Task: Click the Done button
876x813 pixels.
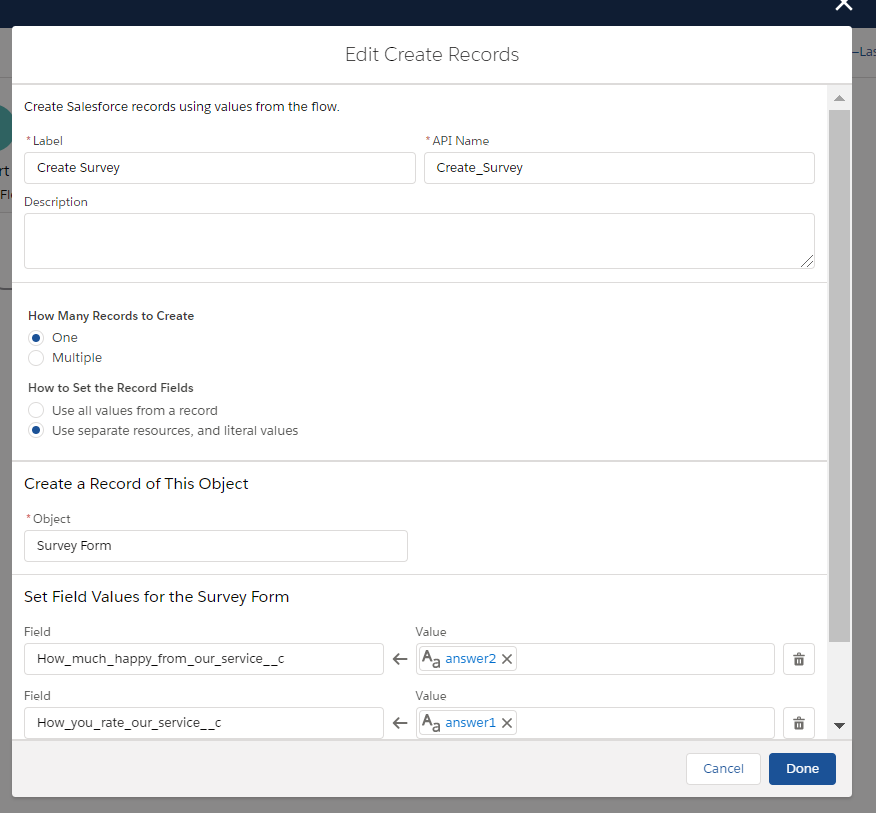Action: [x=802, y=769]
